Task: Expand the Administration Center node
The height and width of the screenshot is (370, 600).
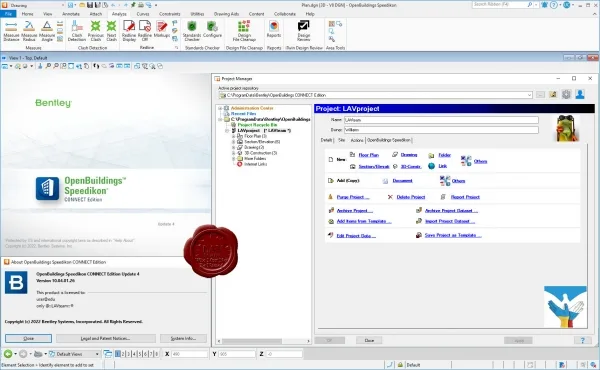Action: point(220,108)
